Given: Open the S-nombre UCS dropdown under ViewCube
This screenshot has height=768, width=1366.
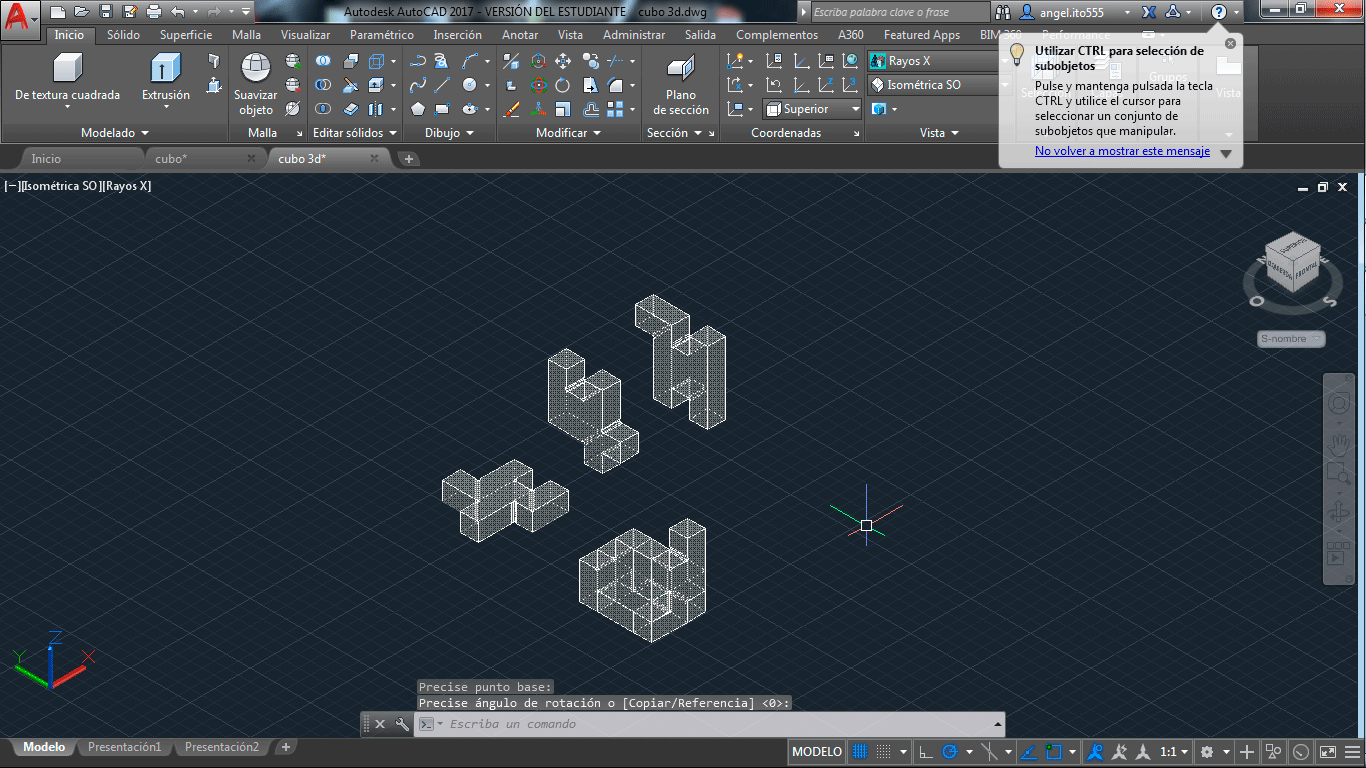Looking at the screenshot, I should click(x=1291, y=339).
